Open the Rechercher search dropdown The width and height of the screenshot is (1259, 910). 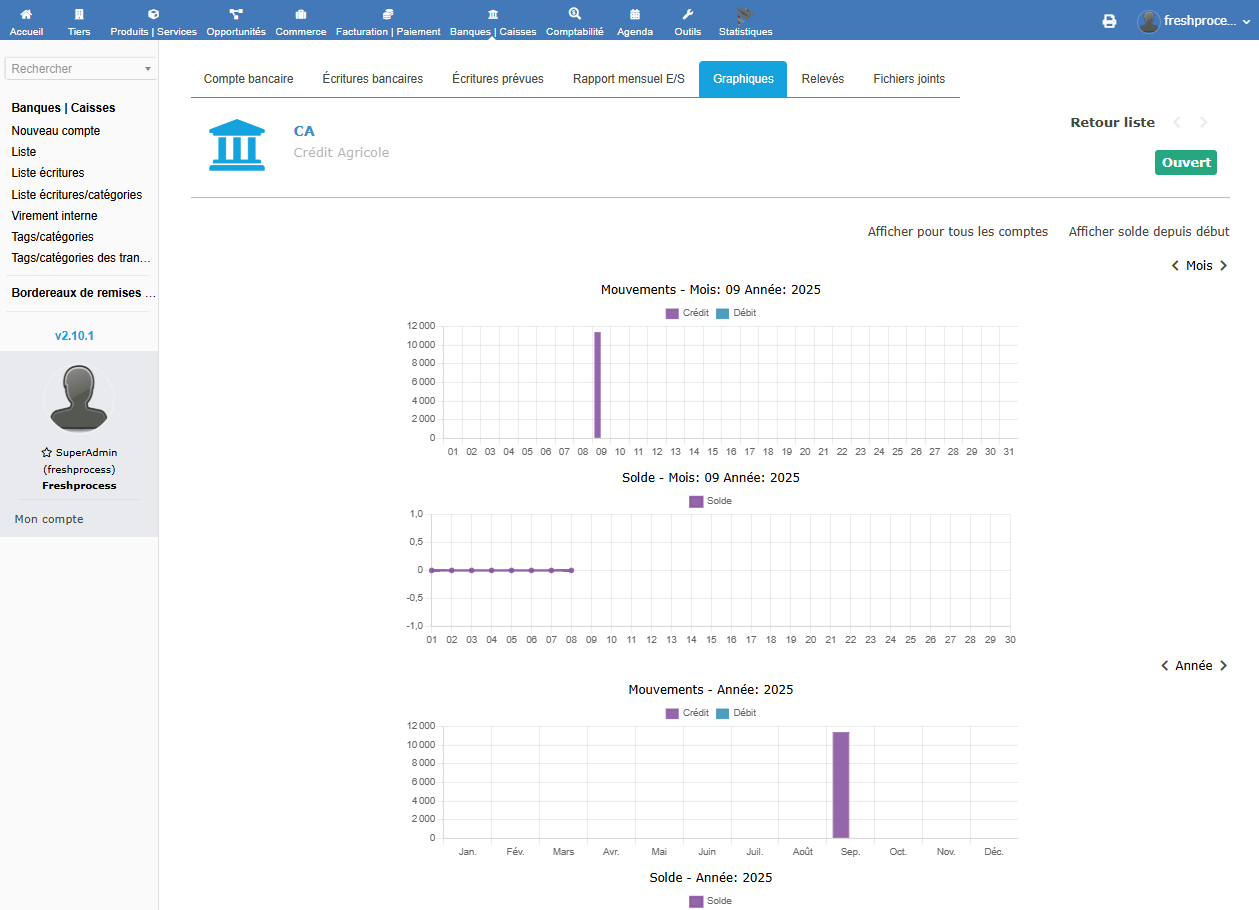pos(80,69)
